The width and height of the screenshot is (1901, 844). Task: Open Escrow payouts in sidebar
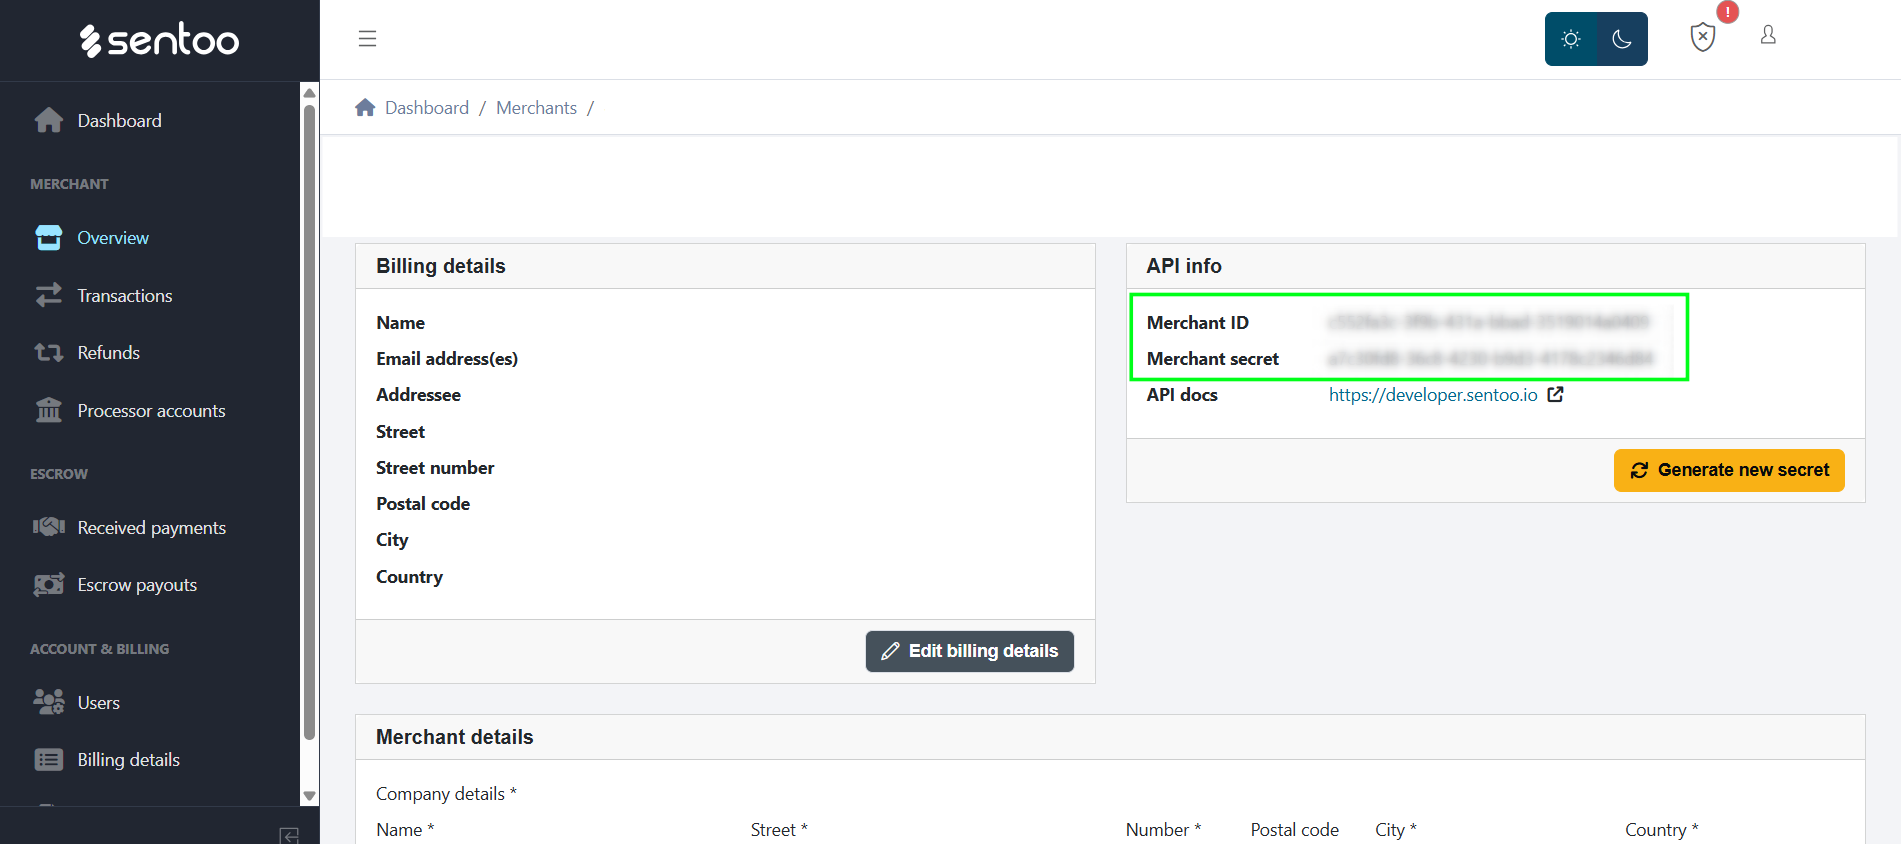click(137, 585)
